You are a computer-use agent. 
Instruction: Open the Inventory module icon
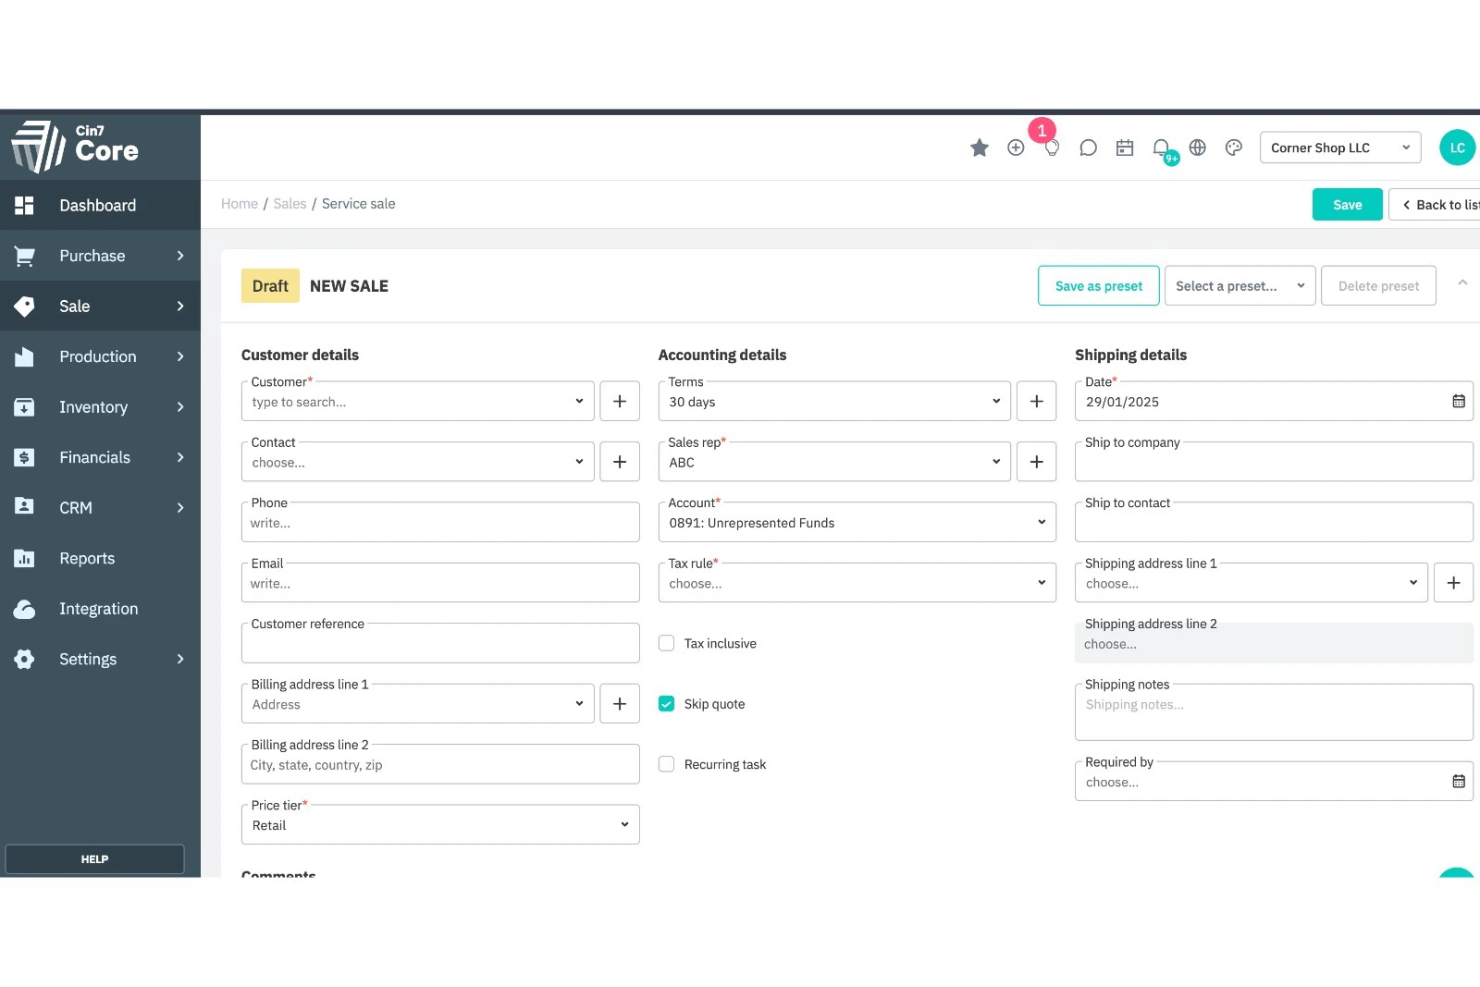pos(24,407)
